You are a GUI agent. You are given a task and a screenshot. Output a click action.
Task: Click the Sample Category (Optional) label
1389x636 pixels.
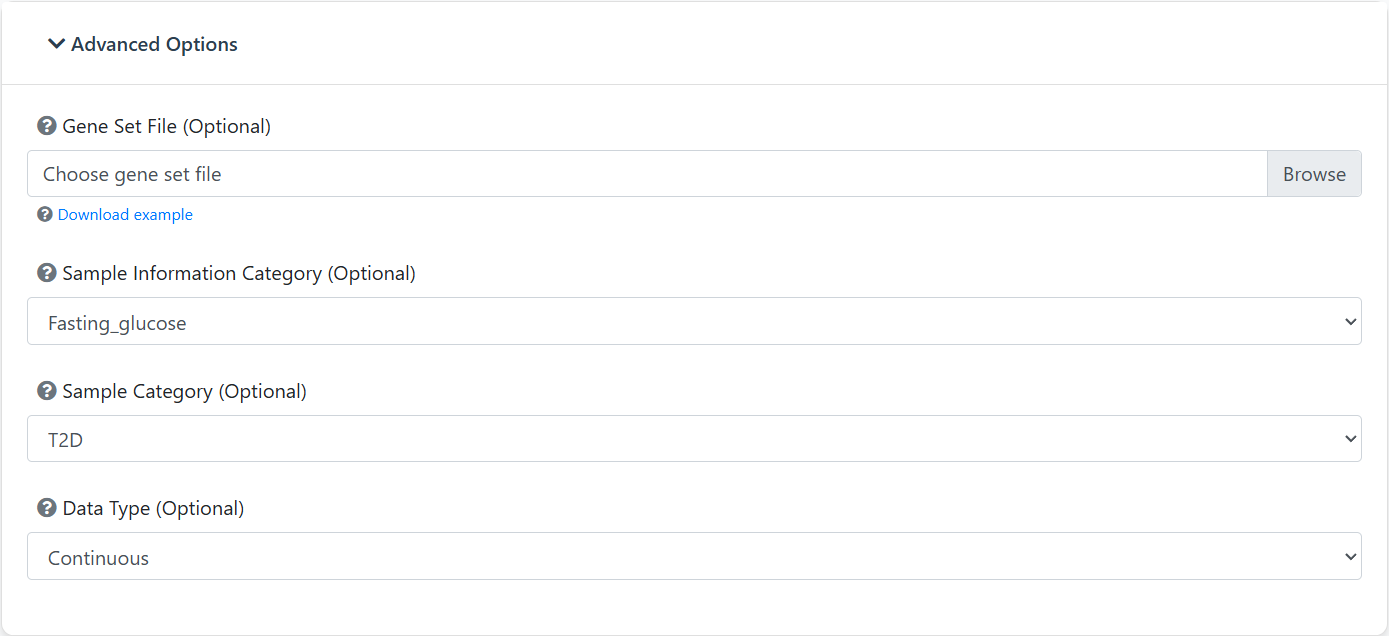[x=184, y=391]
